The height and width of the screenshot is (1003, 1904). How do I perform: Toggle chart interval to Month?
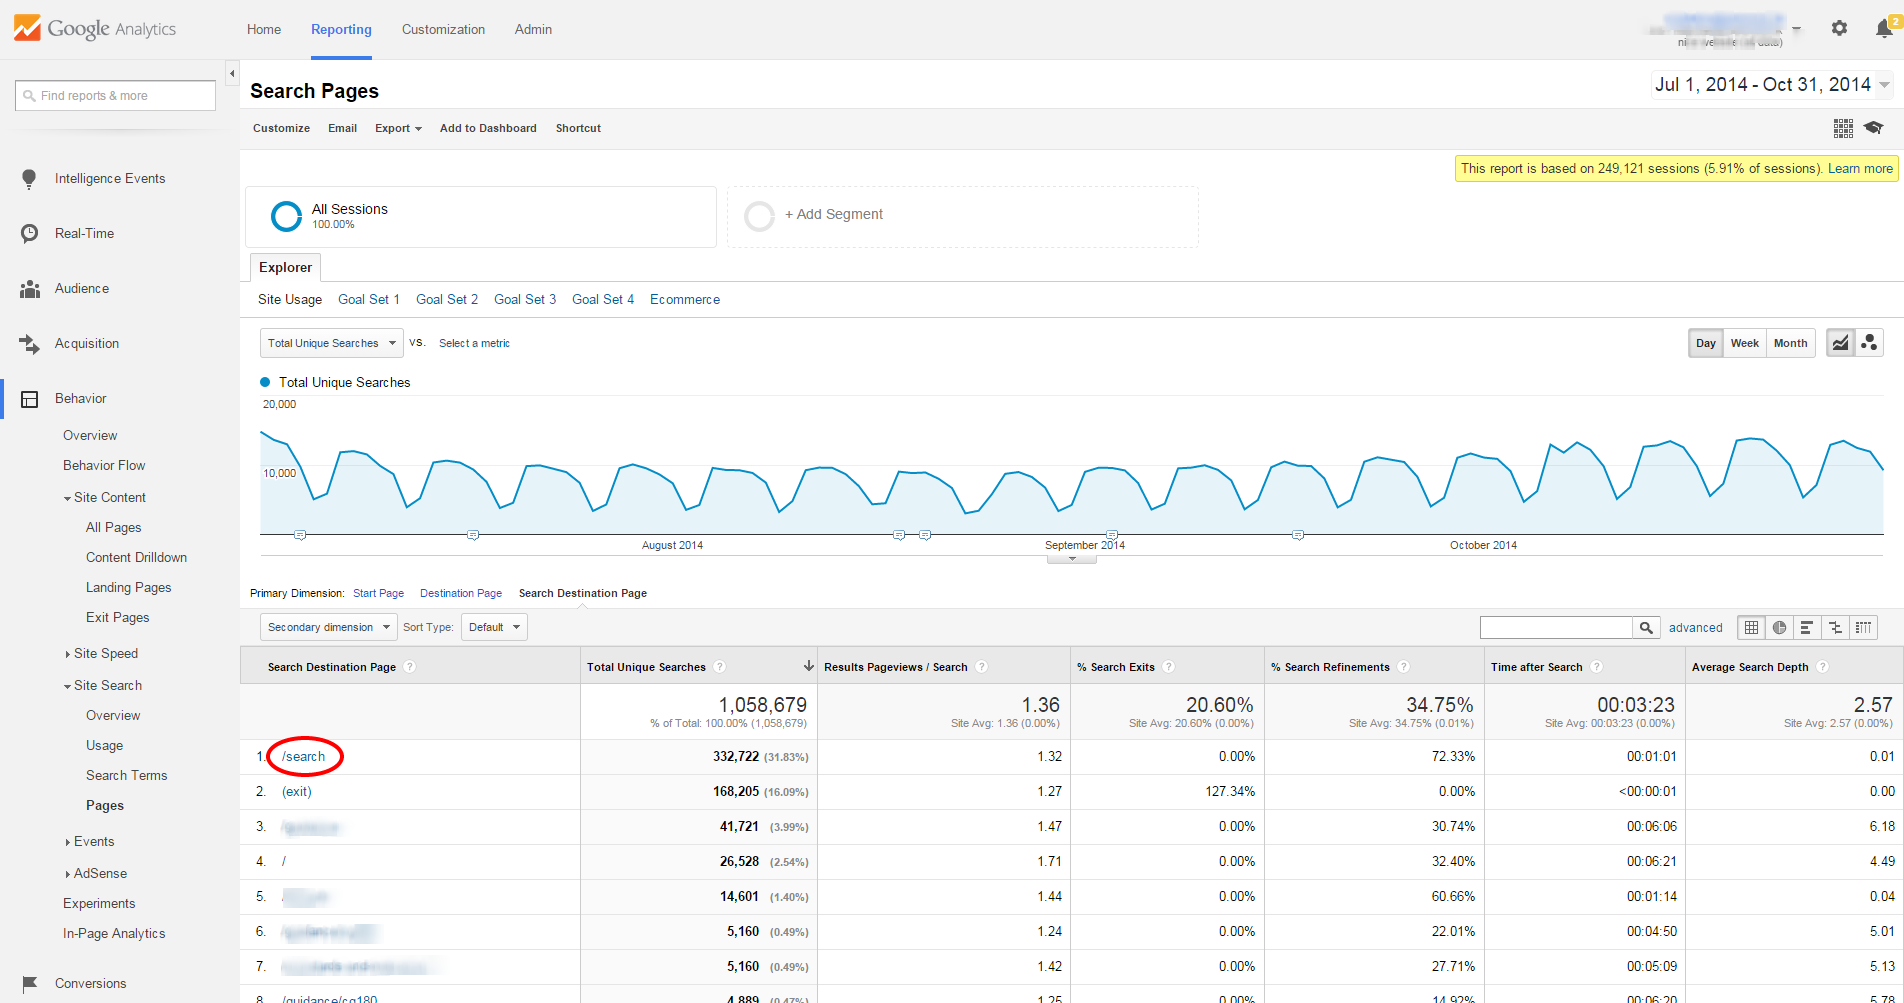coord(1790,343)
